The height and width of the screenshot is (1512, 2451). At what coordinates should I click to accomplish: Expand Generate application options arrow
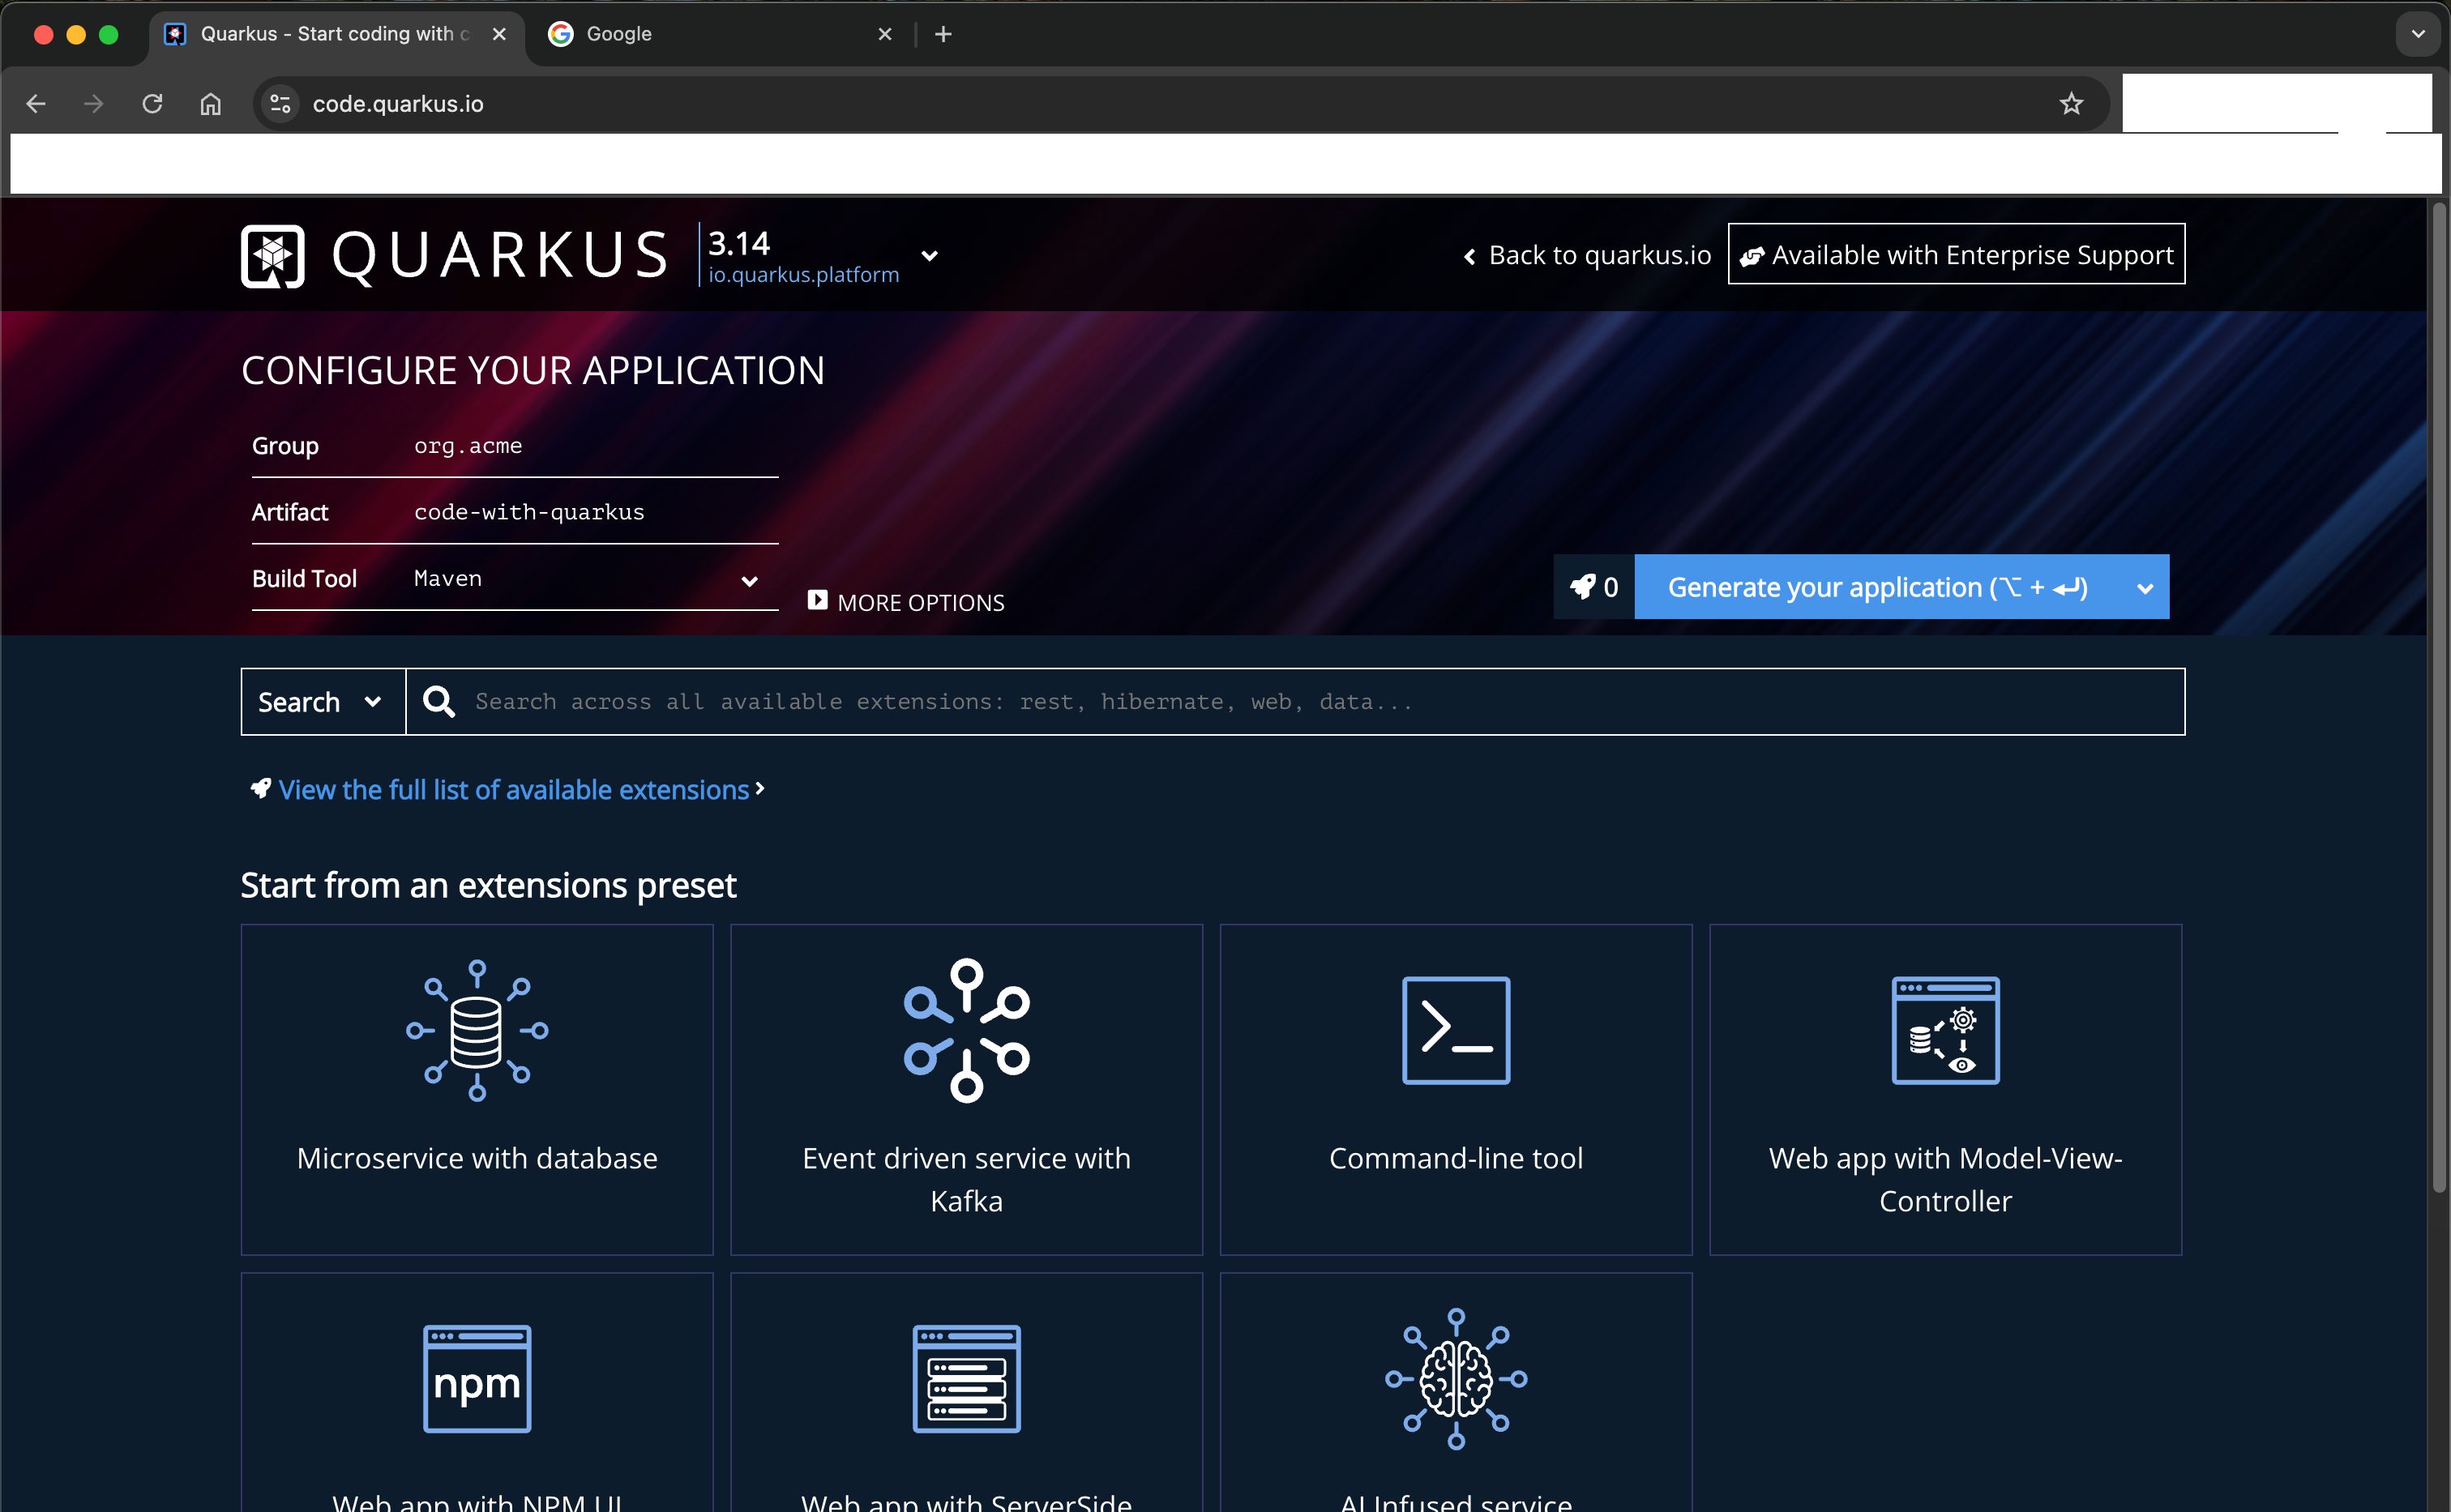[2144, 588]
